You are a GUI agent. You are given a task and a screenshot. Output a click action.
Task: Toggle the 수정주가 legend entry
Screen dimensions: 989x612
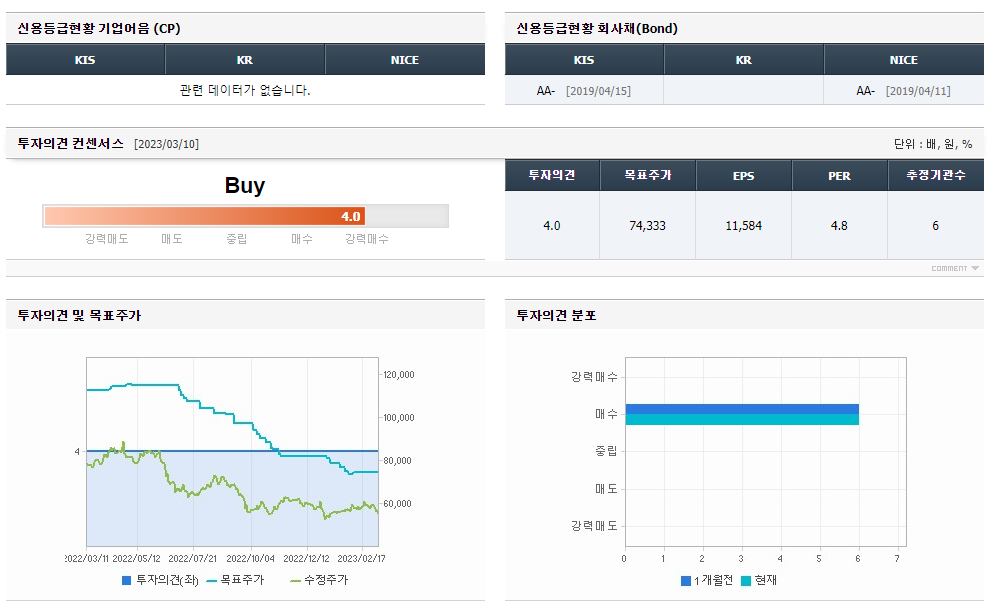319,580
